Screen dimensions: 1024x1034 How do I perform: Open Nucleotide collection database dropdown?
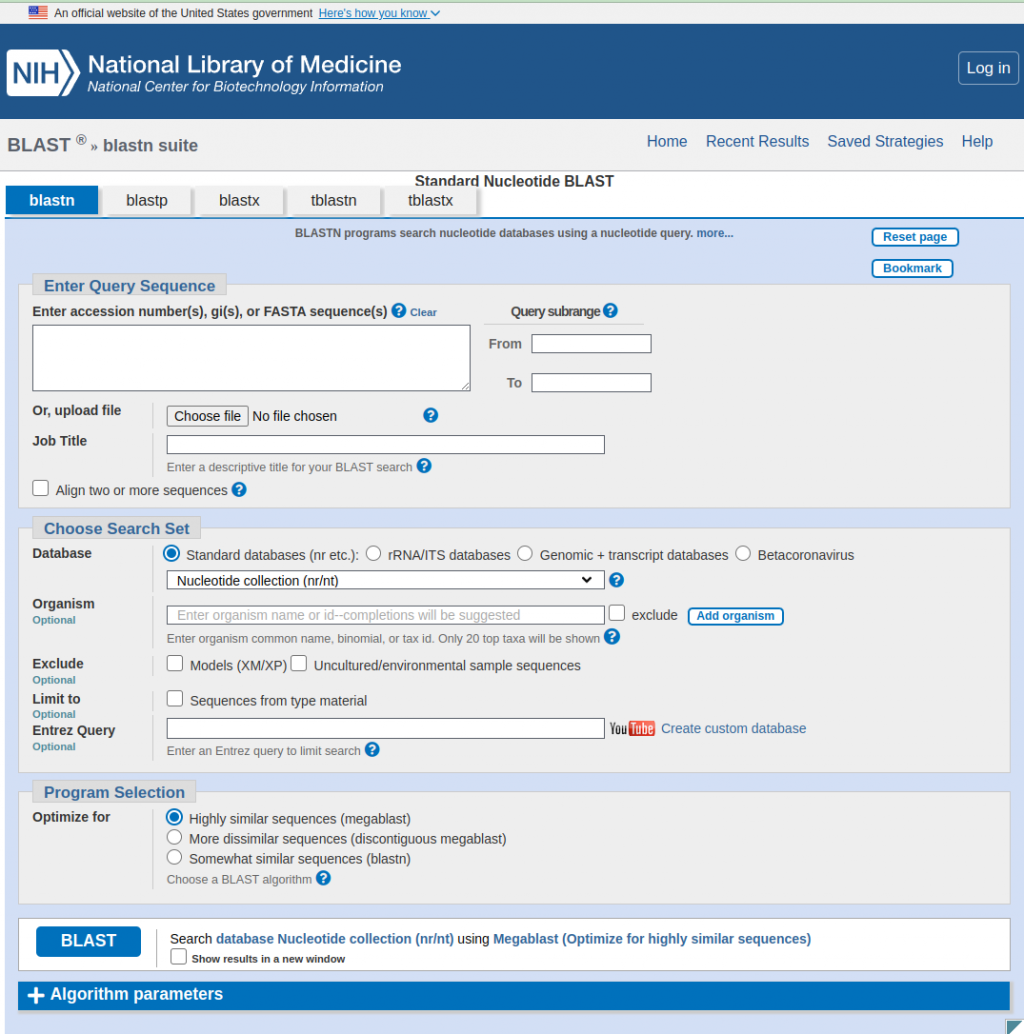[386, 580]
